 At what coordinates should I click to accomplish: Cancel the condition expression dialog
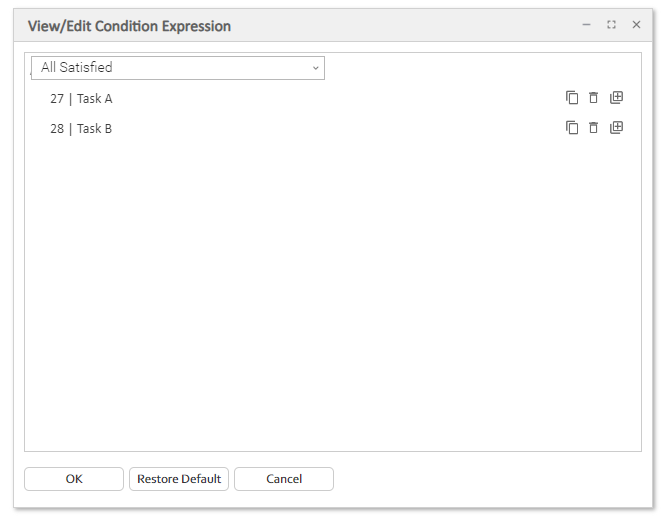click(x=284, y=479)
